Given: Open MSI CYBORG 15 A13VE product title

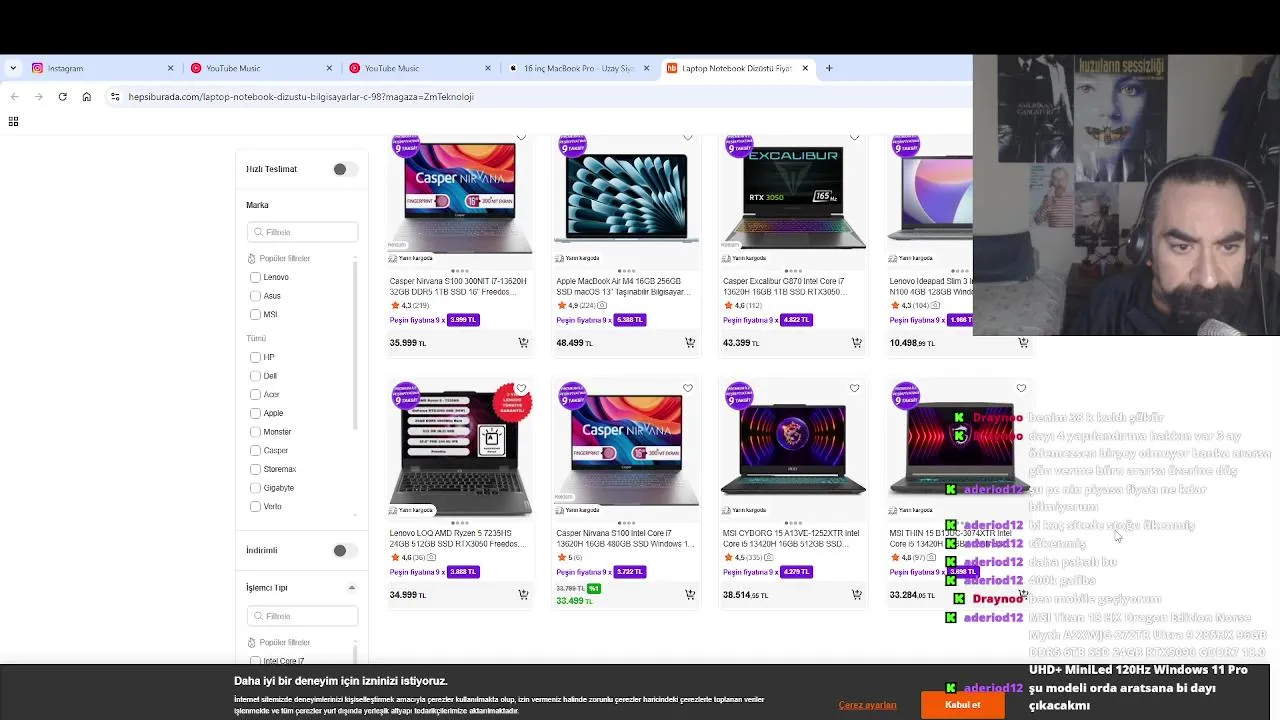Looking at the screenshot, I should 790,539.
